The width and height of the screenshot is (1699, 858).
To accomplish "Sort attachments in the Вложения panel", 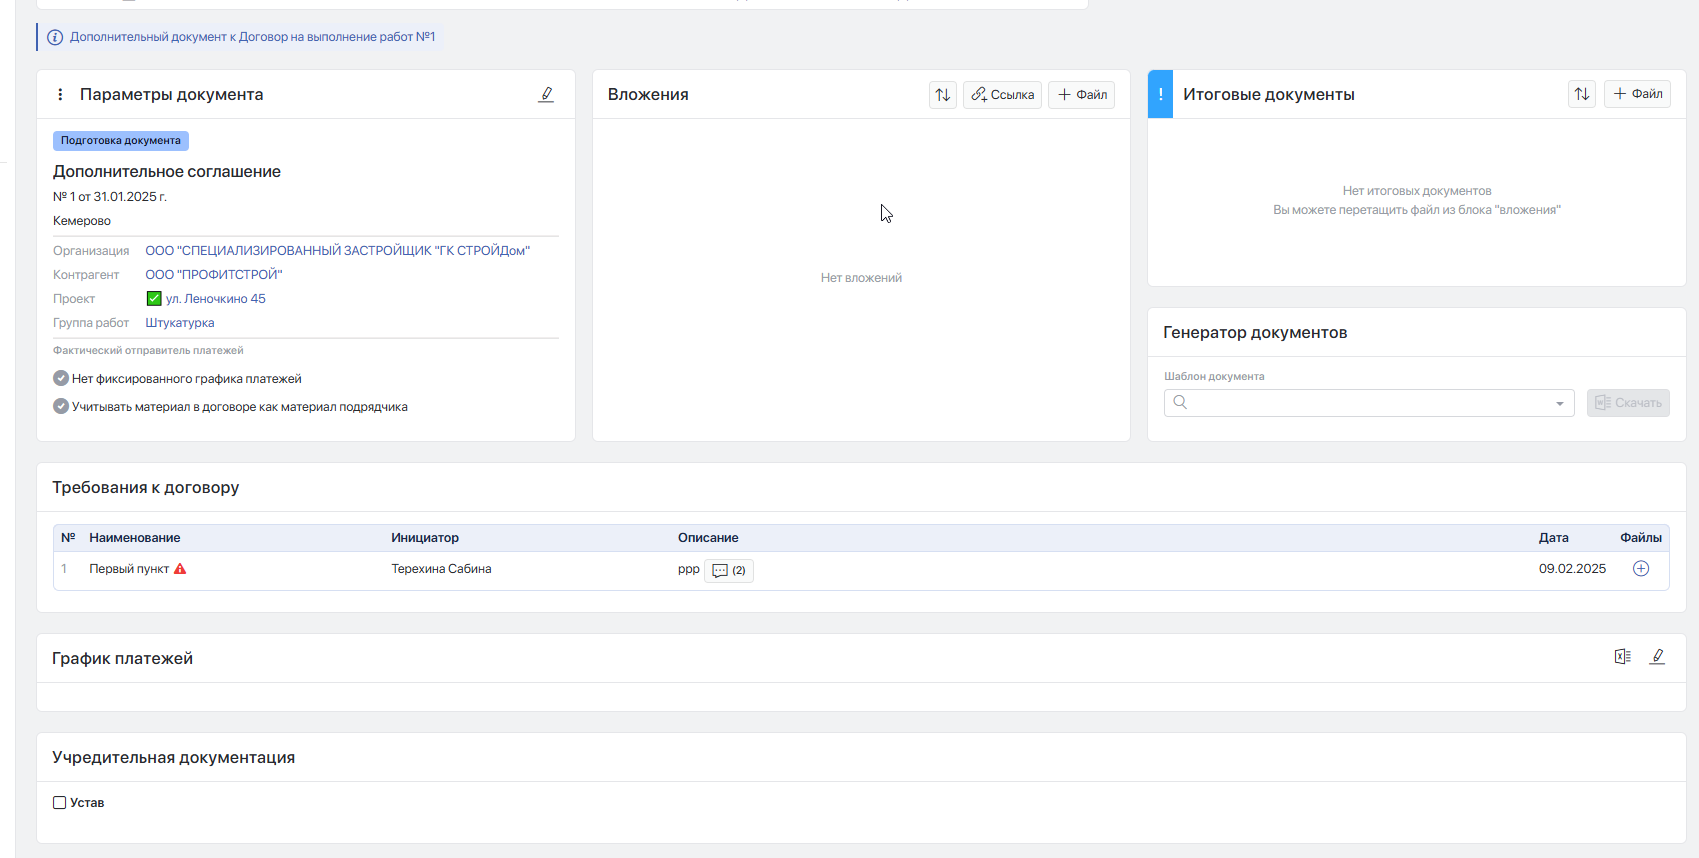I will point(943,95).
